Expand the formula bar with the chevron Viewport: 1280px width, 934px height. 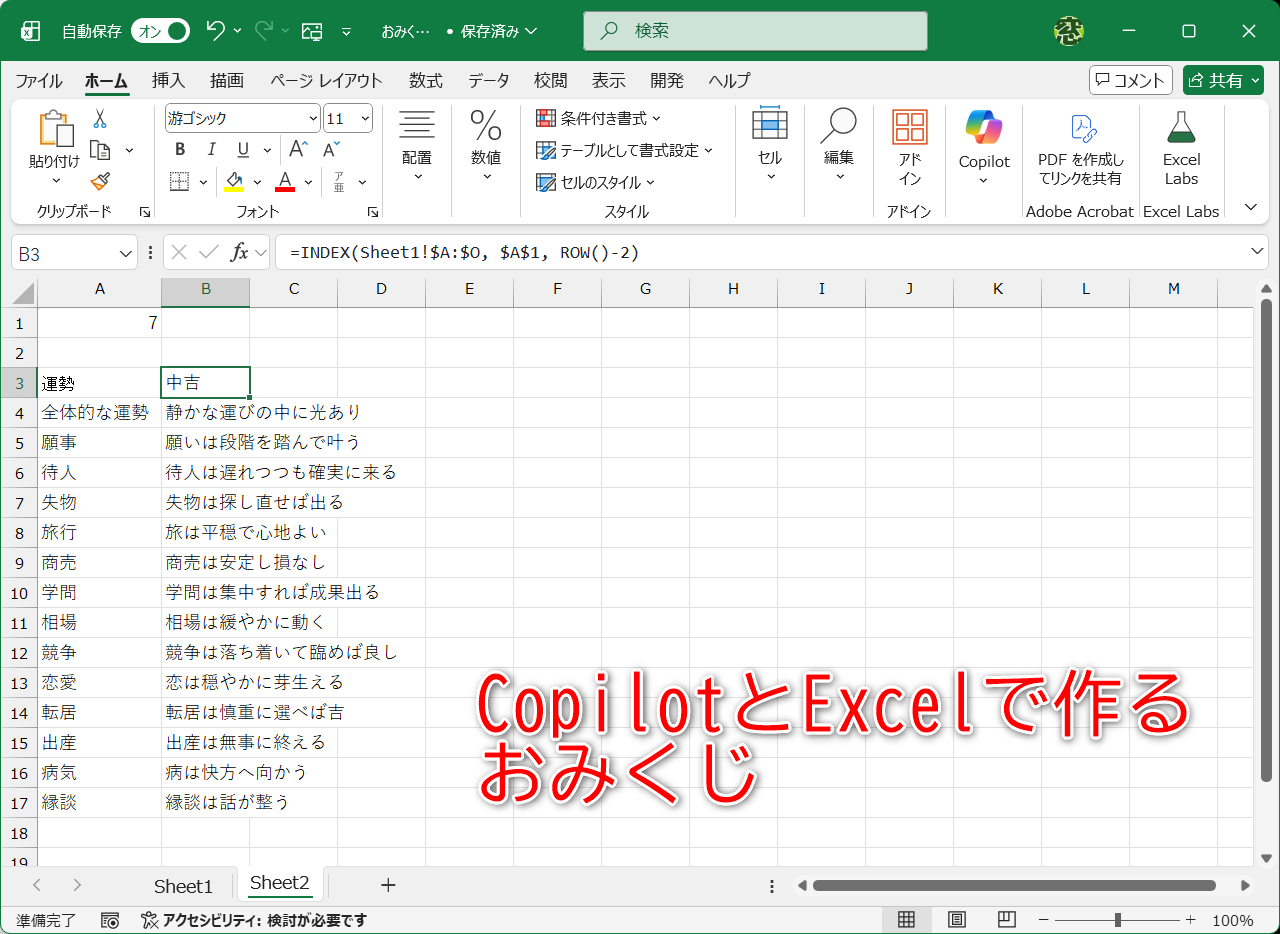click(x=1257, y=250)
